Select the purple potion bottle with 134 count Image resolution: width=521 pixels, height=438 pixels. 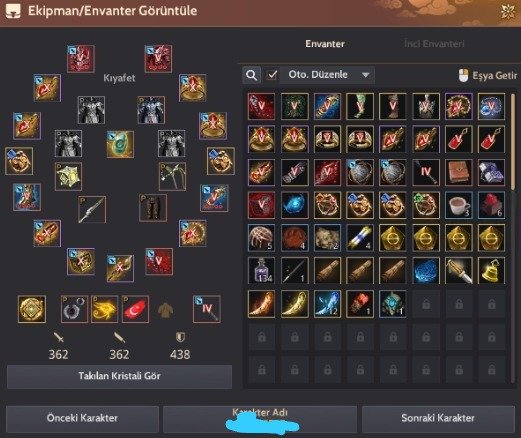pos(262,270)
